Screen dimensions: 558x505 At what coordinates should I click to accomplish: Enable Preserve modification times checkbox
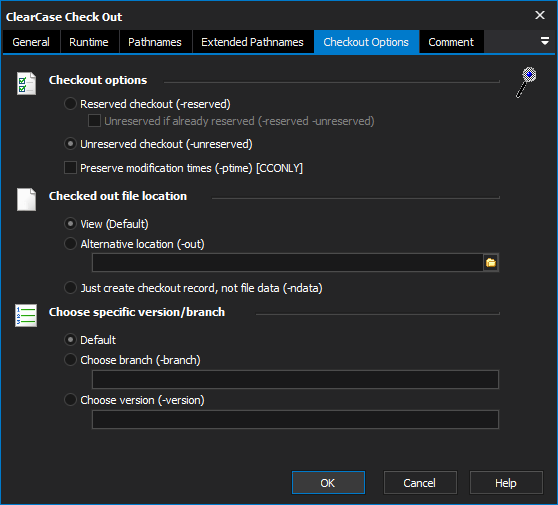(x=70, y=168)
